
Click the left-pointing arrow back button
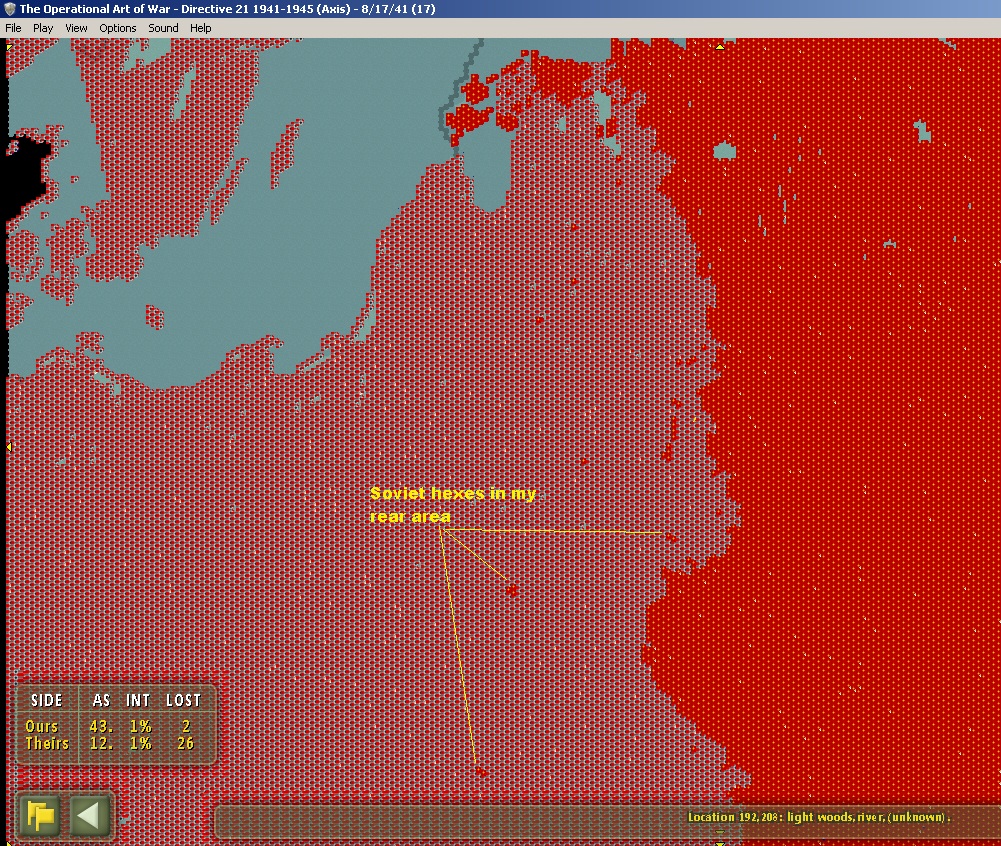89,815
